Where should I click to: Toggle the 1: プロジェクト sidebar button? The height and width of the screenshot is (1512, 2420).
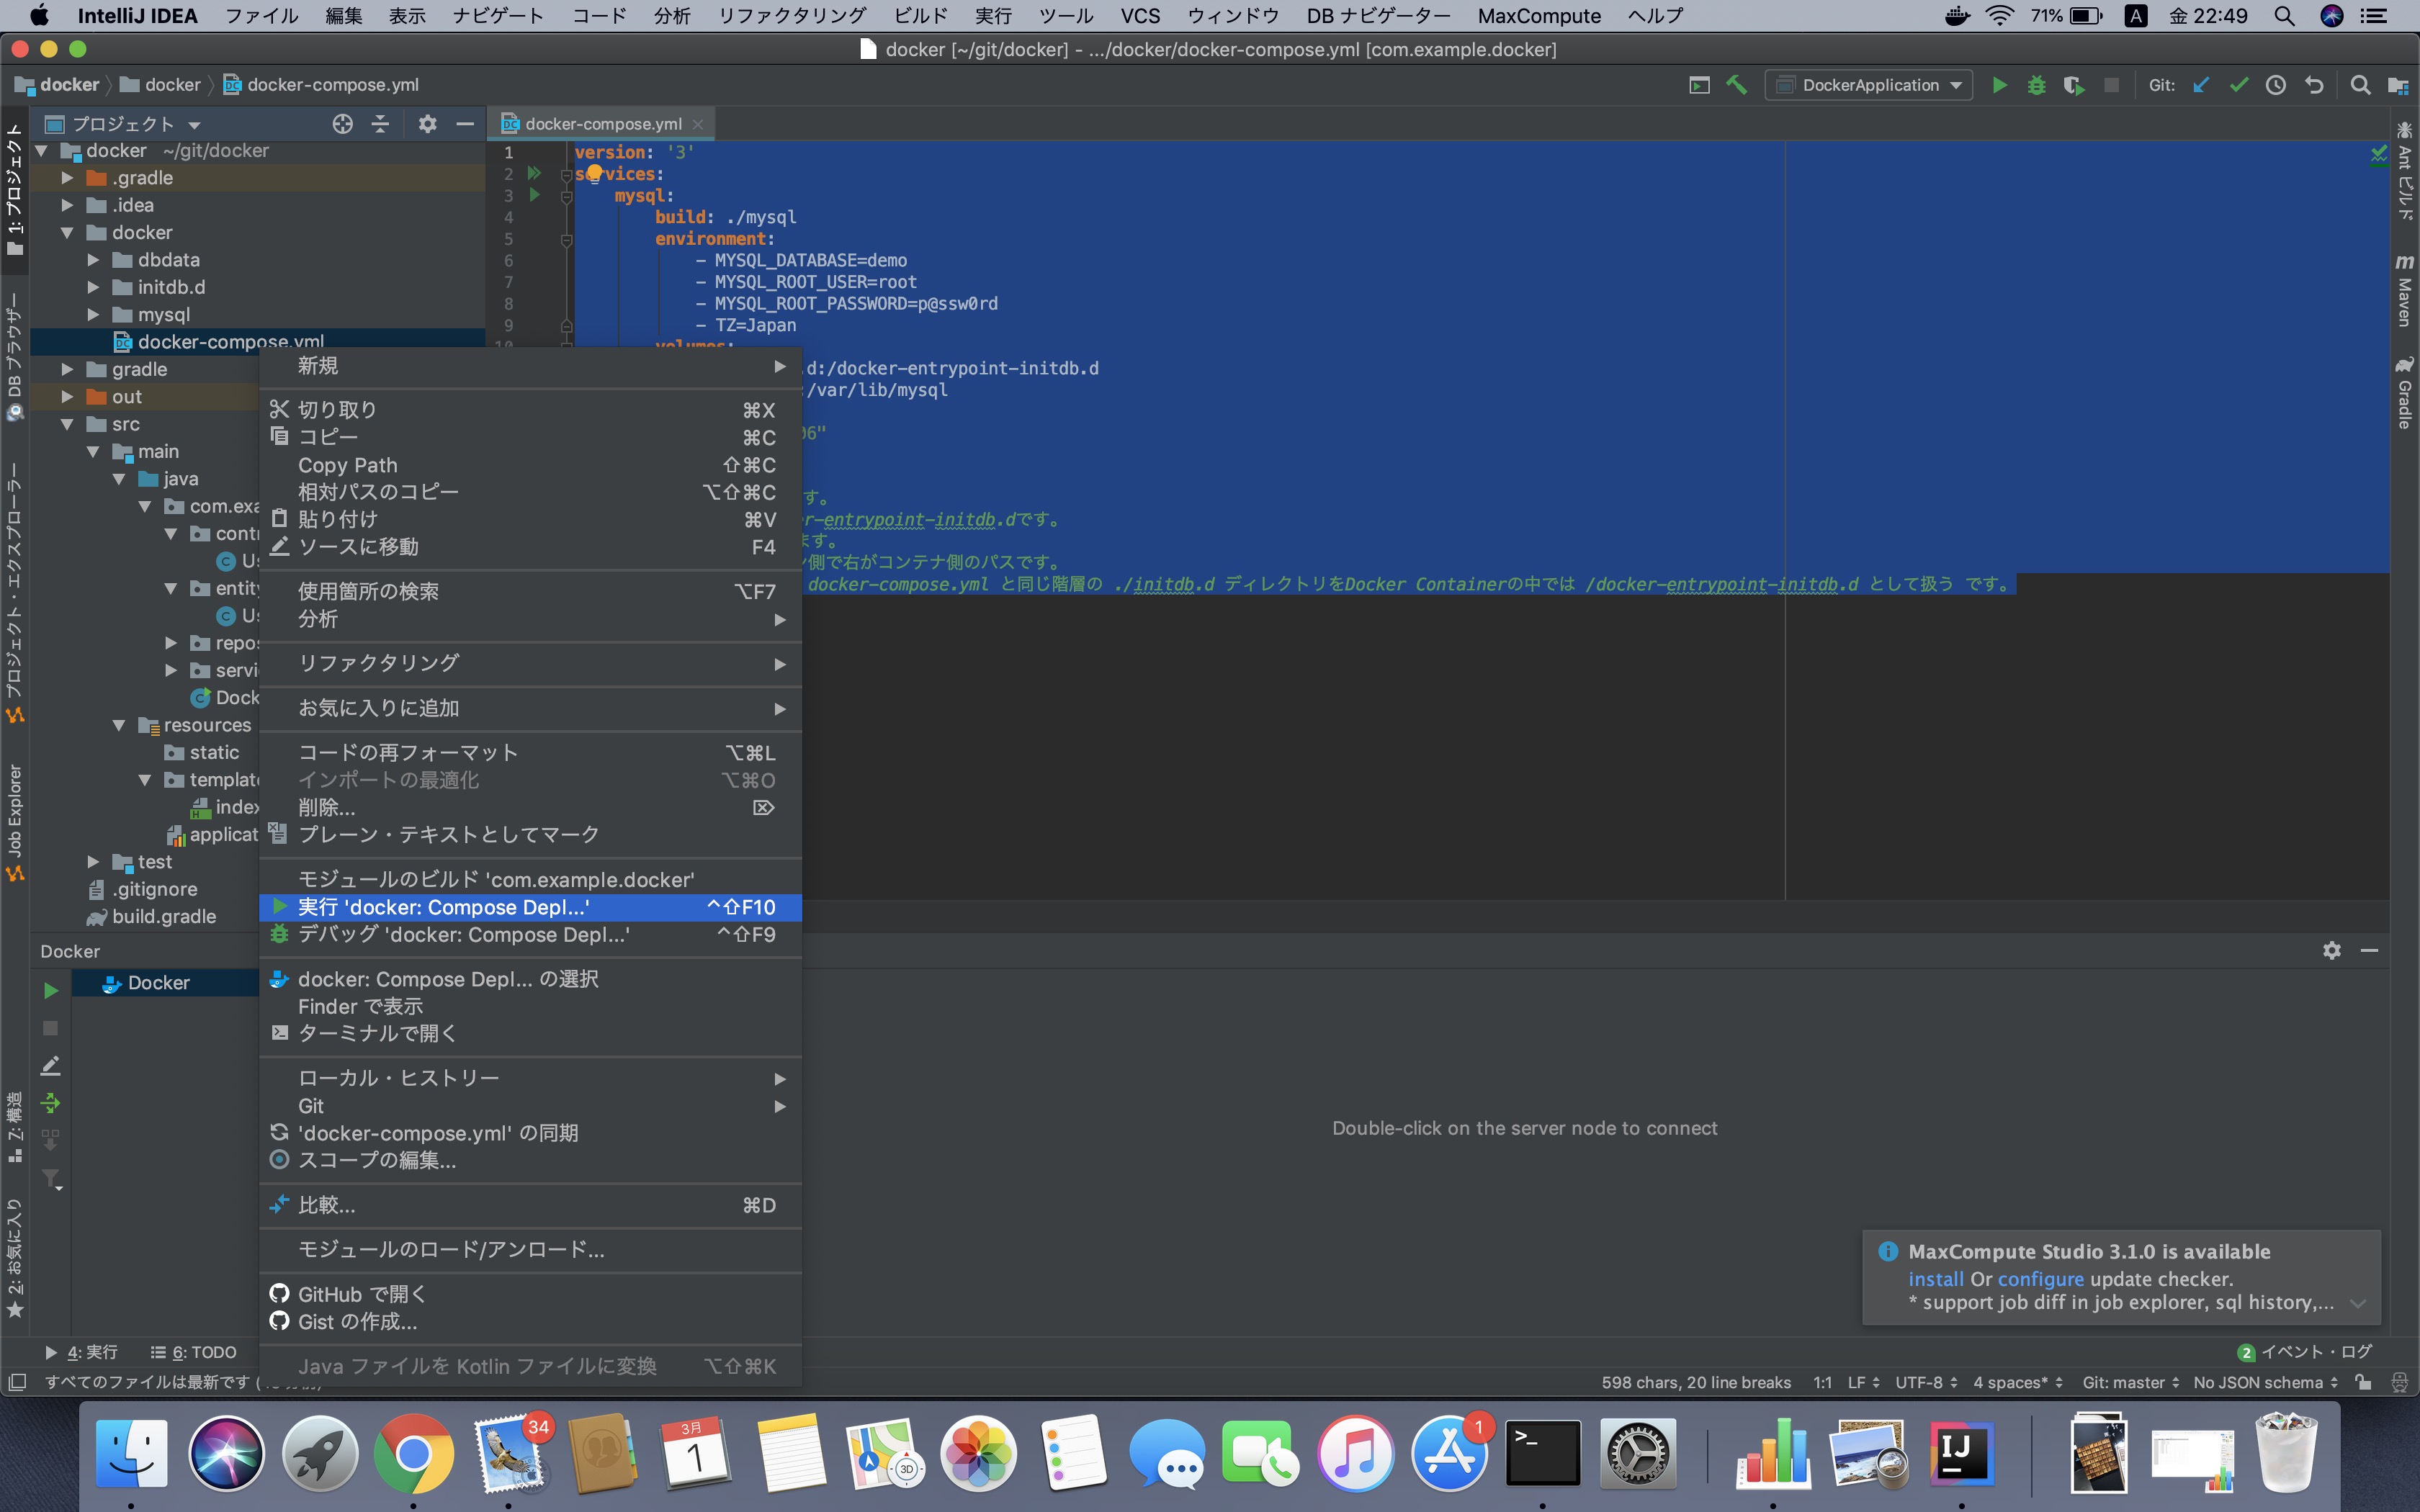[x=15, y=188]
